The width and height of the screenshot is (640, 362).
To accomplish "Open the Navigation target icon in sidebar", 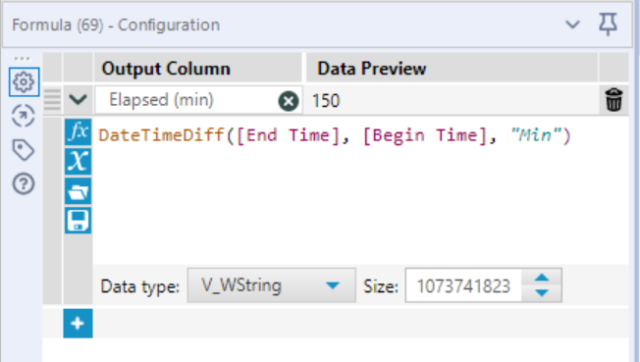I will [x=23, y=116].
